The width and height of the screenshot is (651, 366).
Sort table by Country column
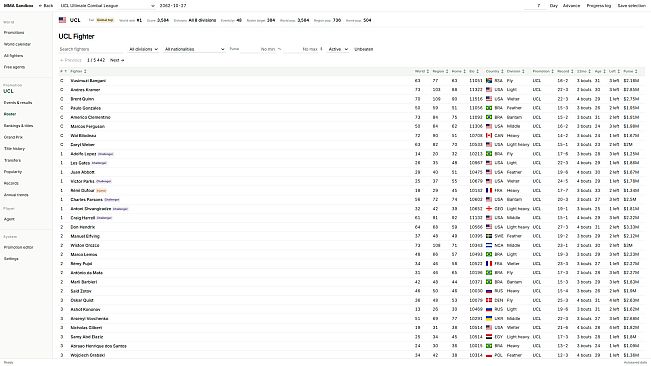(x=494, y=71)
